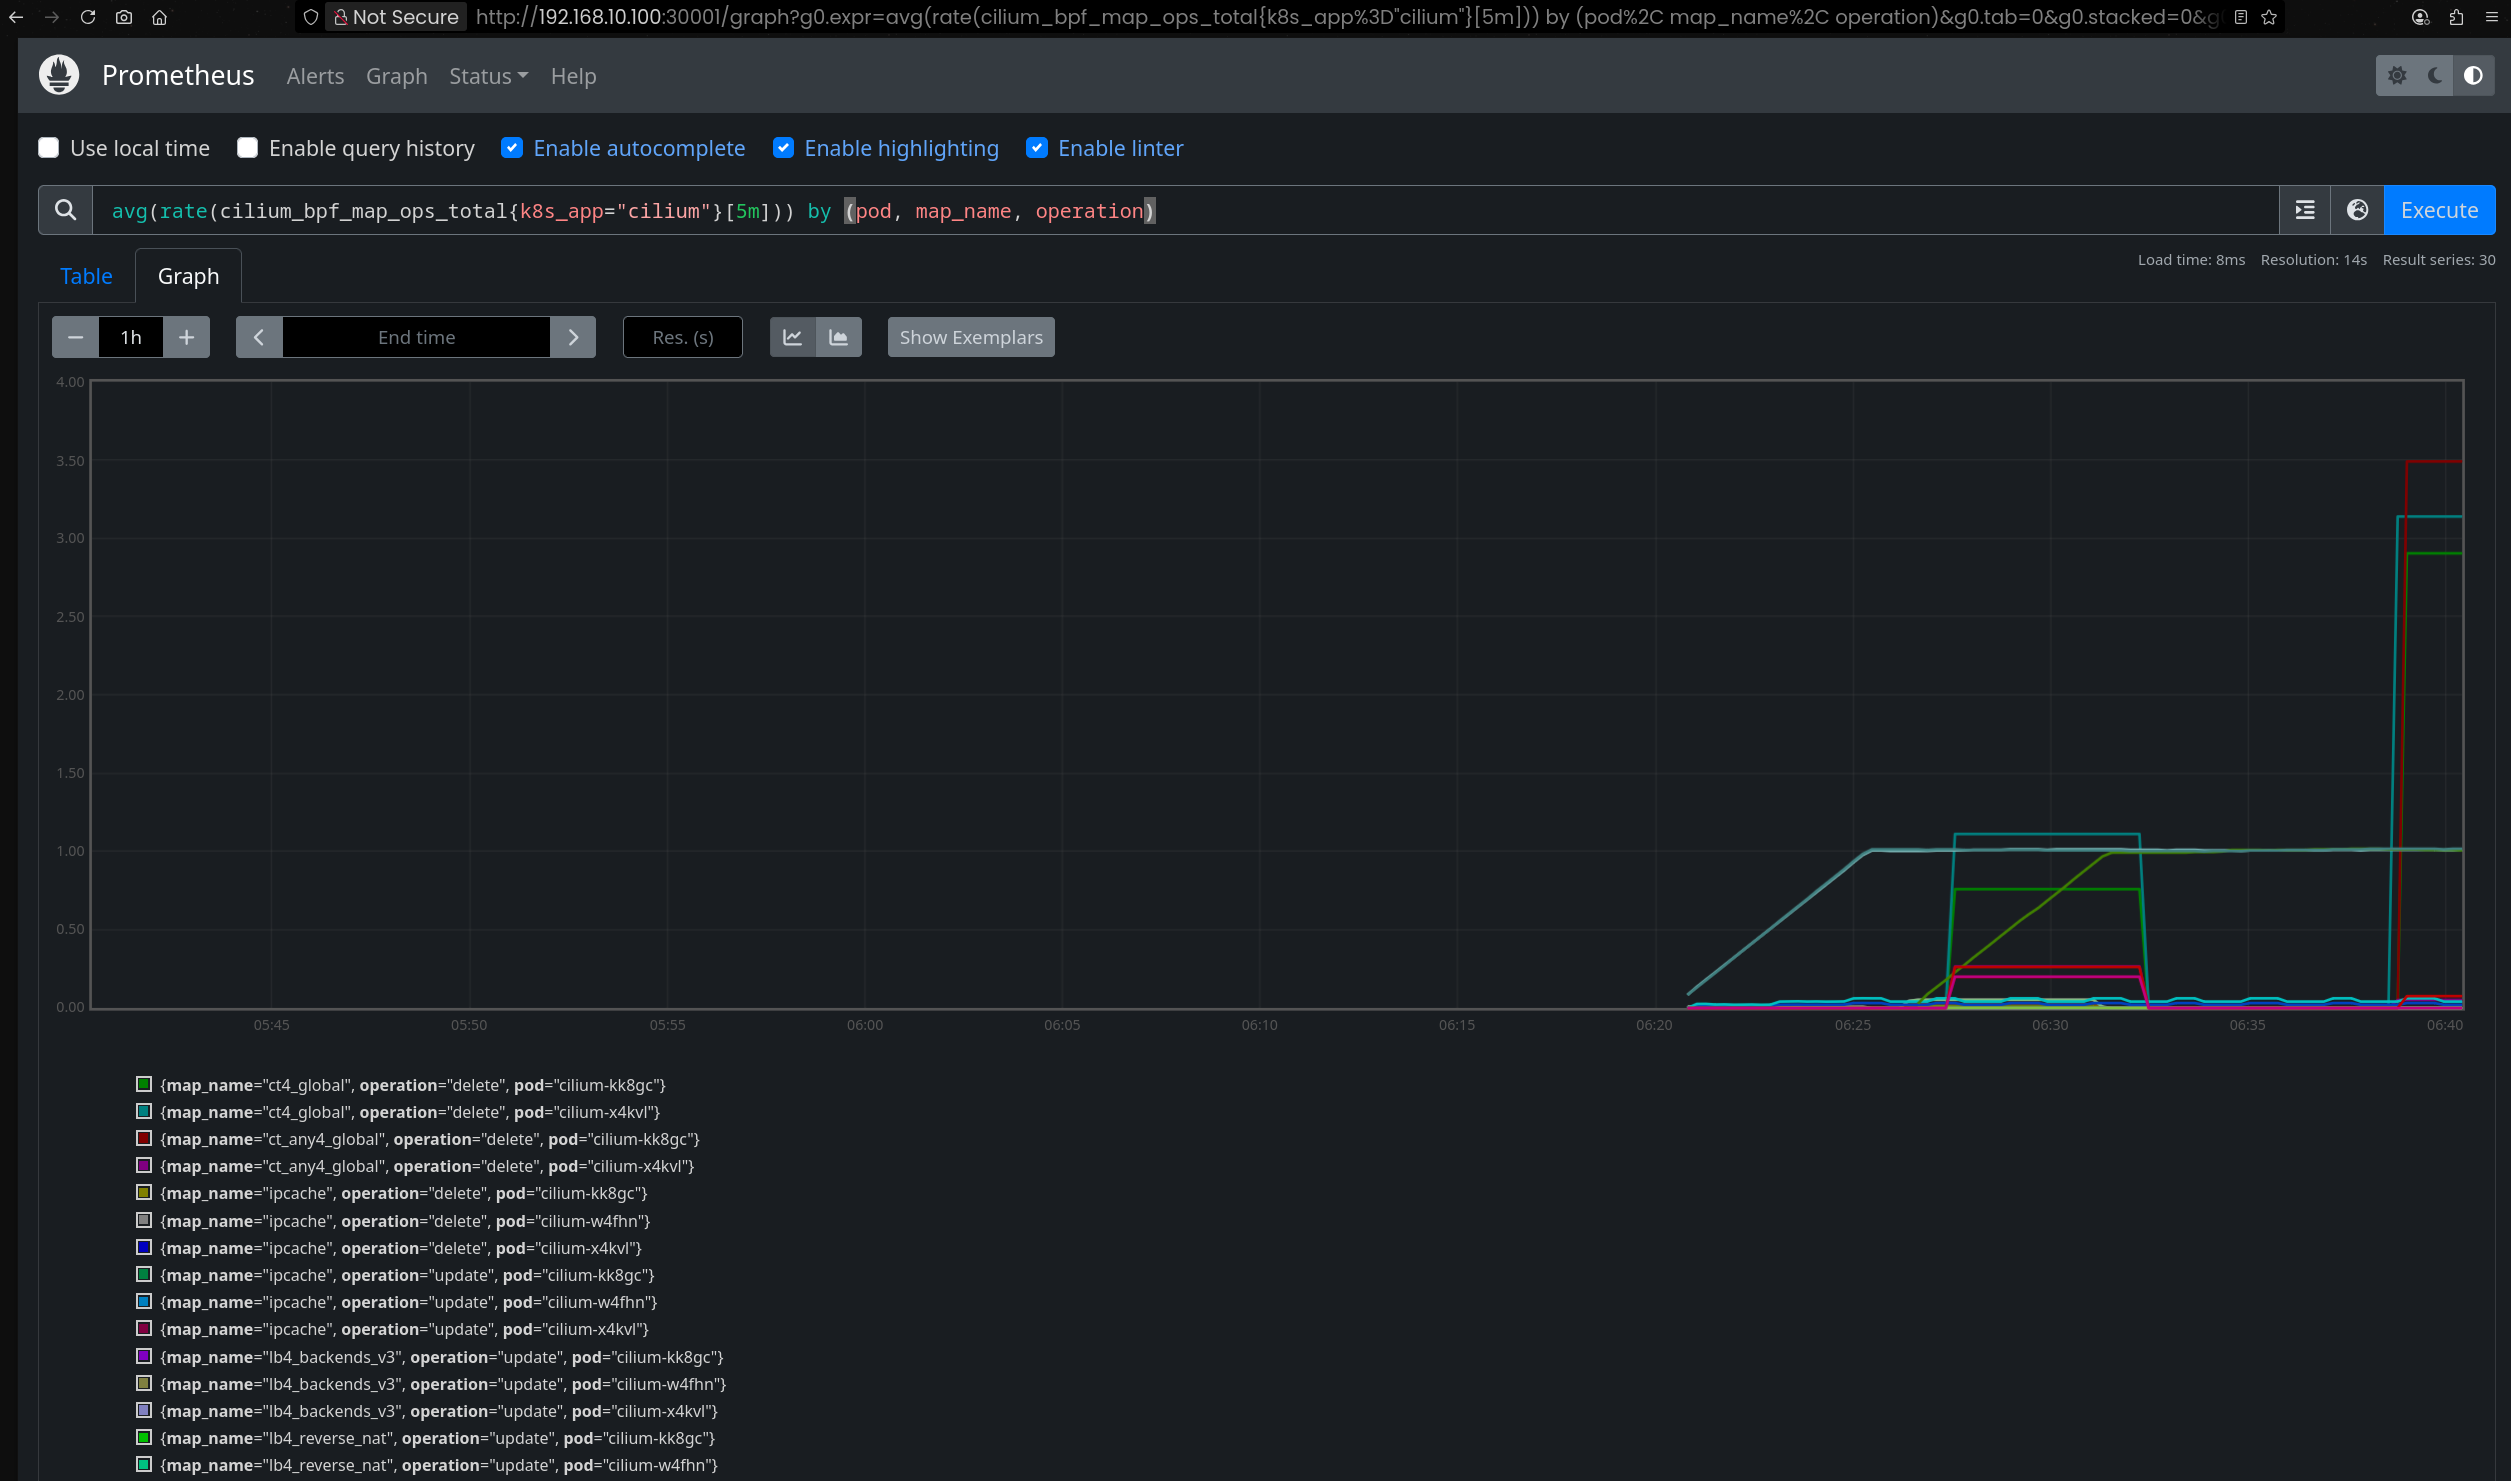Open the browser hamburger menu
The width and height of the screenshot is (2511, 1481).
pyautogui.click(x=2491, y=17)
